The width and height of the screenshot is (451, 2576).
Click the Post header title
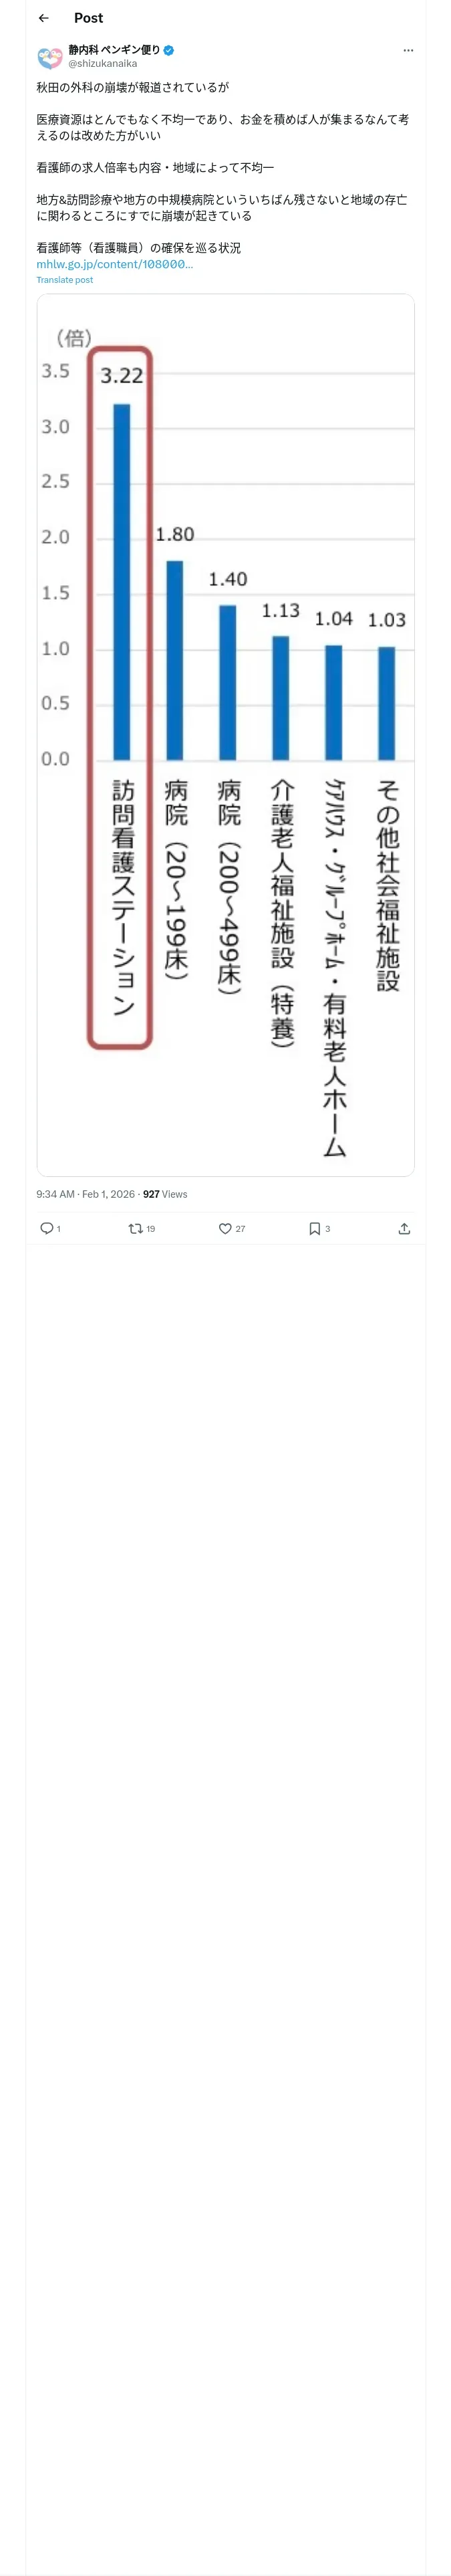(88, 18)
